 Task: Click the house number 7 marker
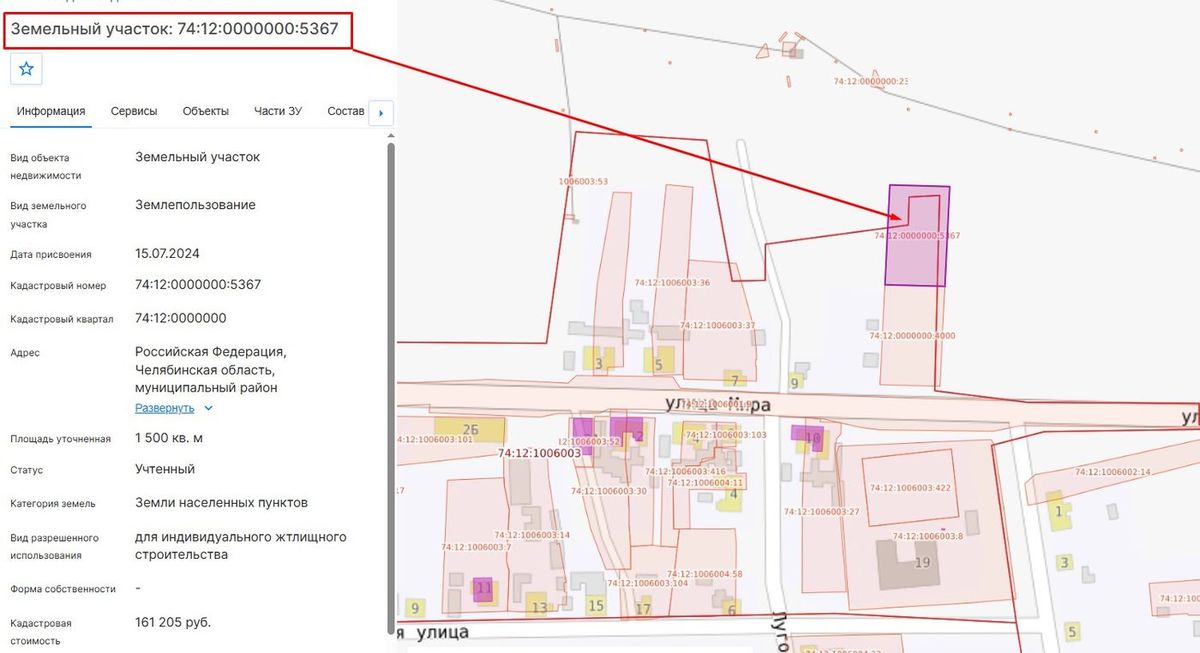[x=735, y=379]
